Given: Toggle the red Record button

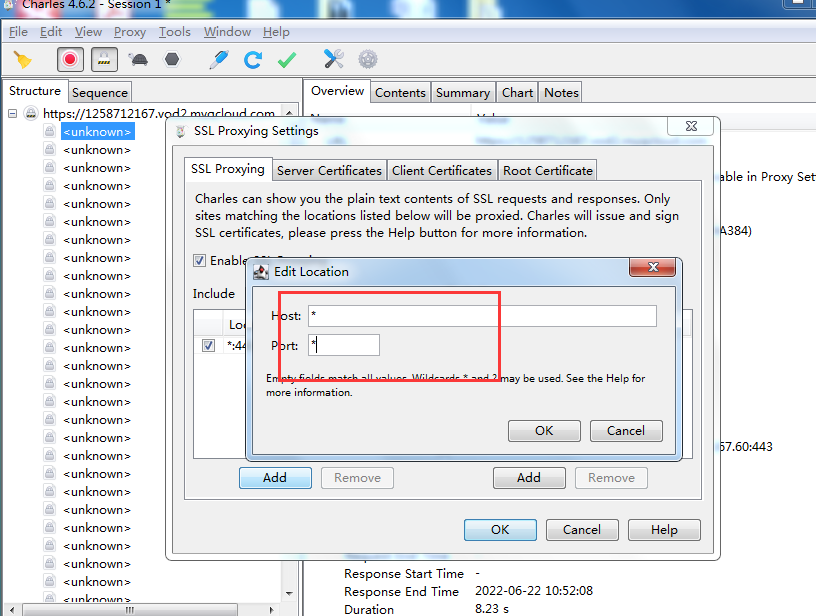Looking at the screenshot, I should [70, 60].
